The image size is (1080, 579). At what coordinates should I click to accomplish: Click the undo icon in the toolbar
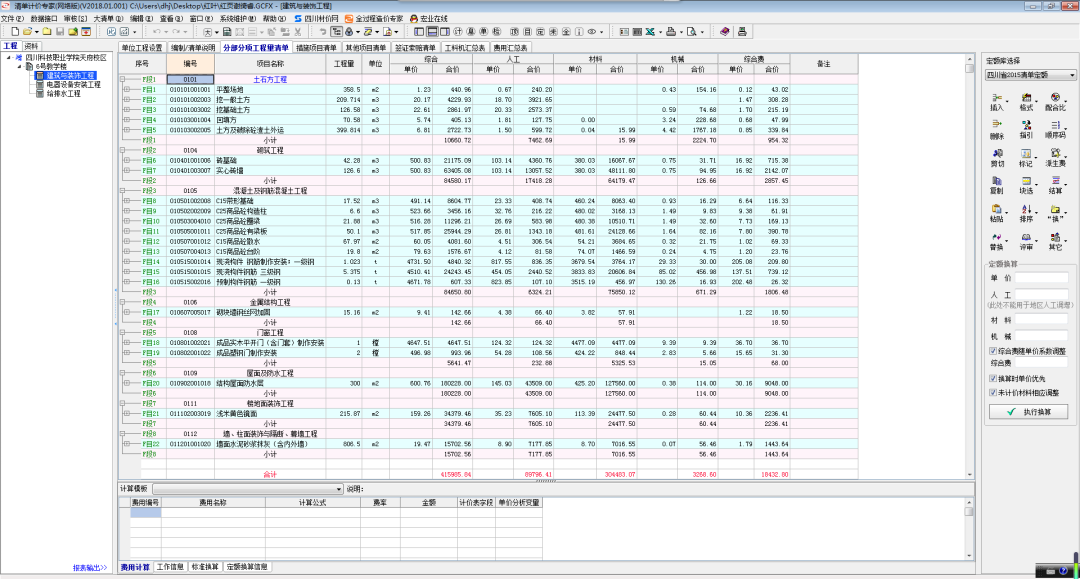[157, 32]
